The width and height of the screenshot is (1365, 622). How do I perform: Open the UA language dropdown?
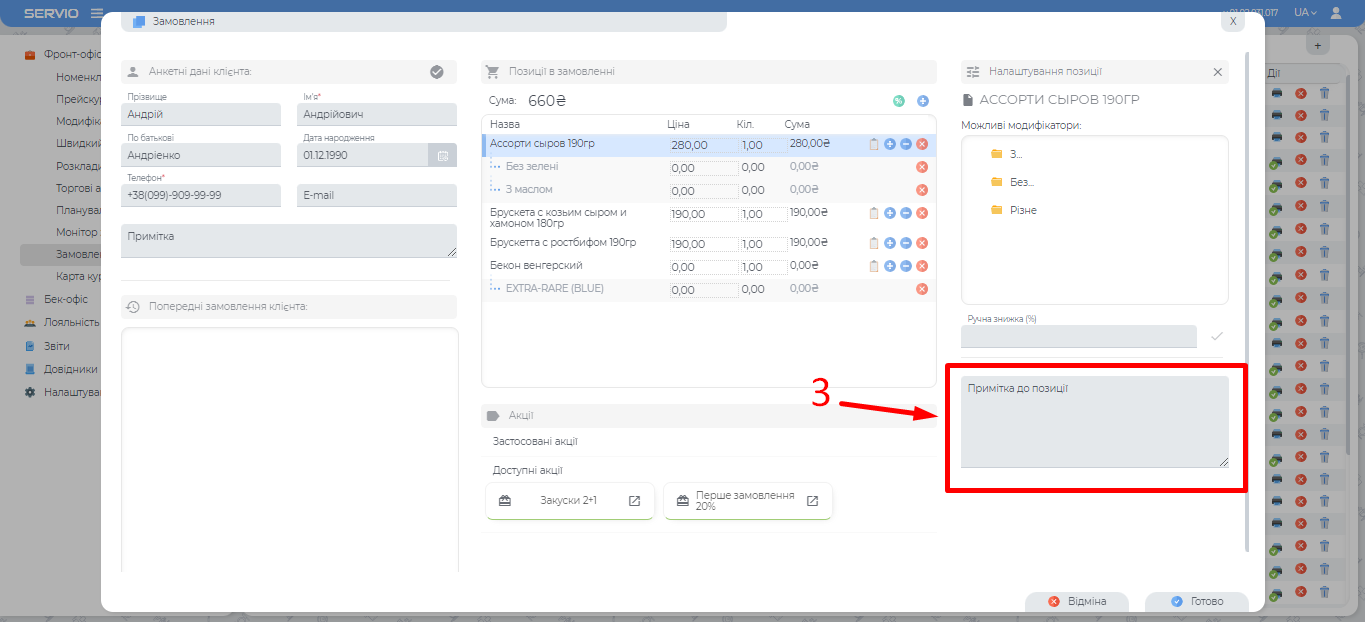click(x=1305, y=12)
